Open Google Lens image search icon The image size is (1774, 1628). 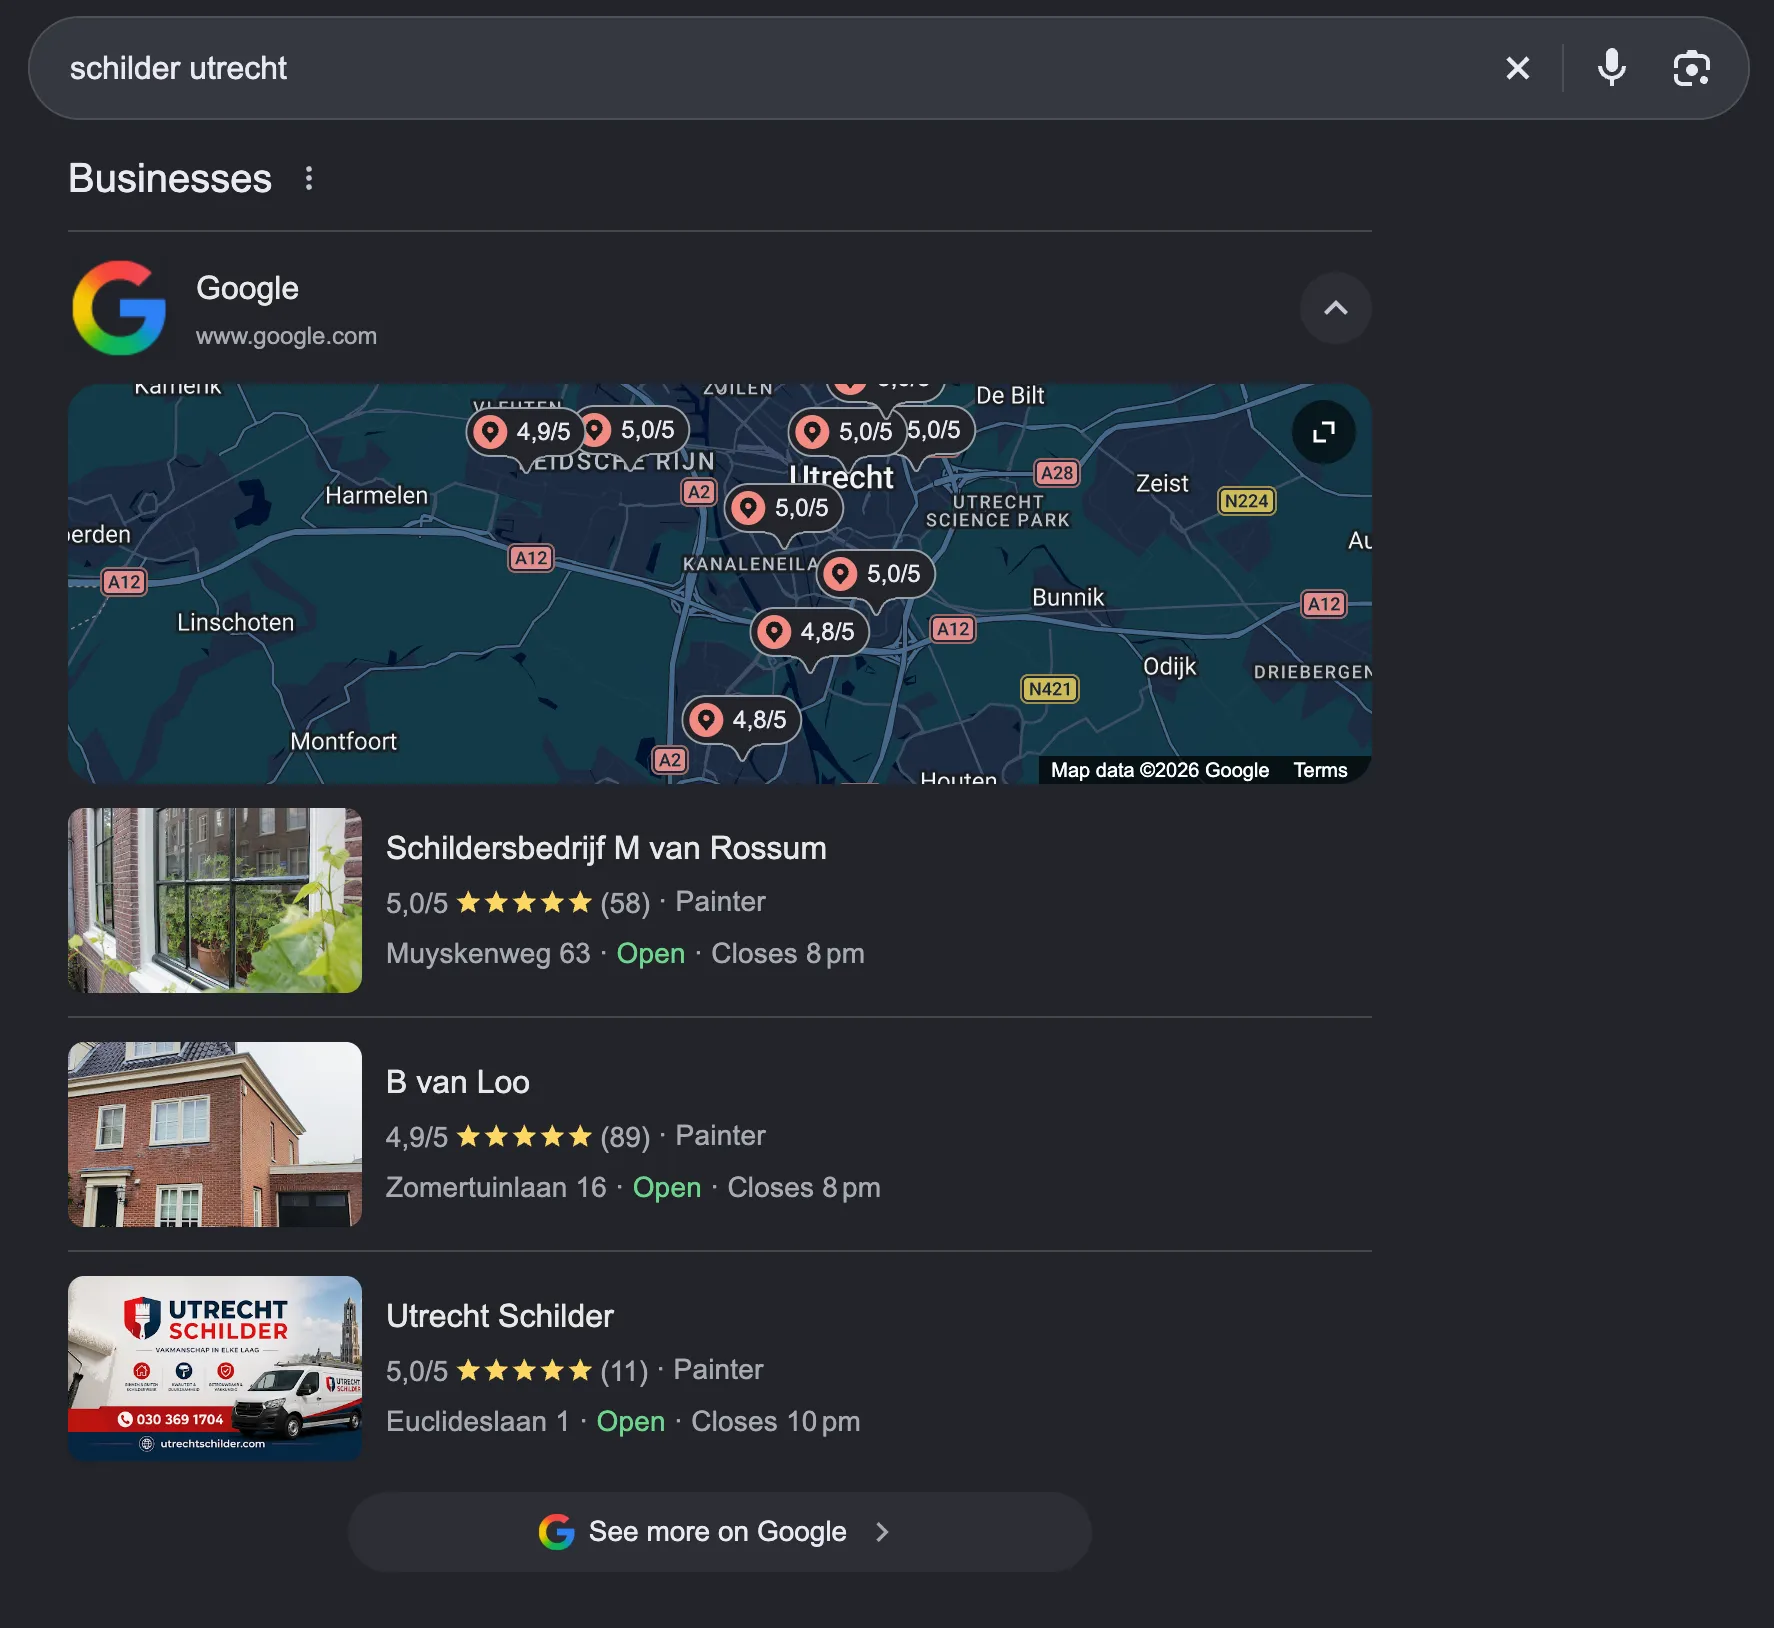click(1691, 68)
